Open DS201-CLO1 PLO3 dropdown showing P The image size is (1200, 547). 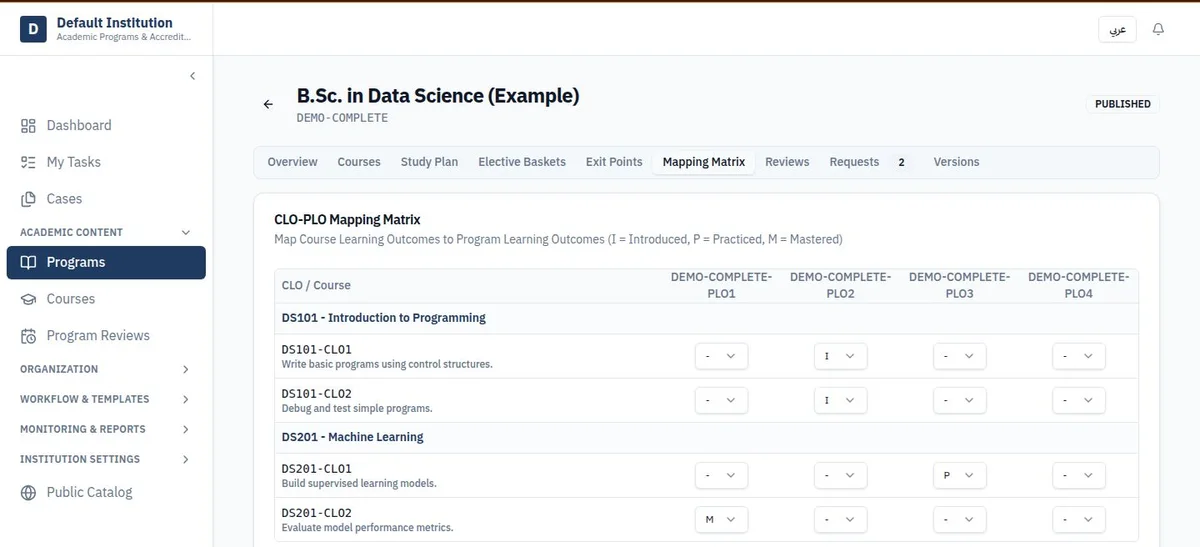coord(959,475)
